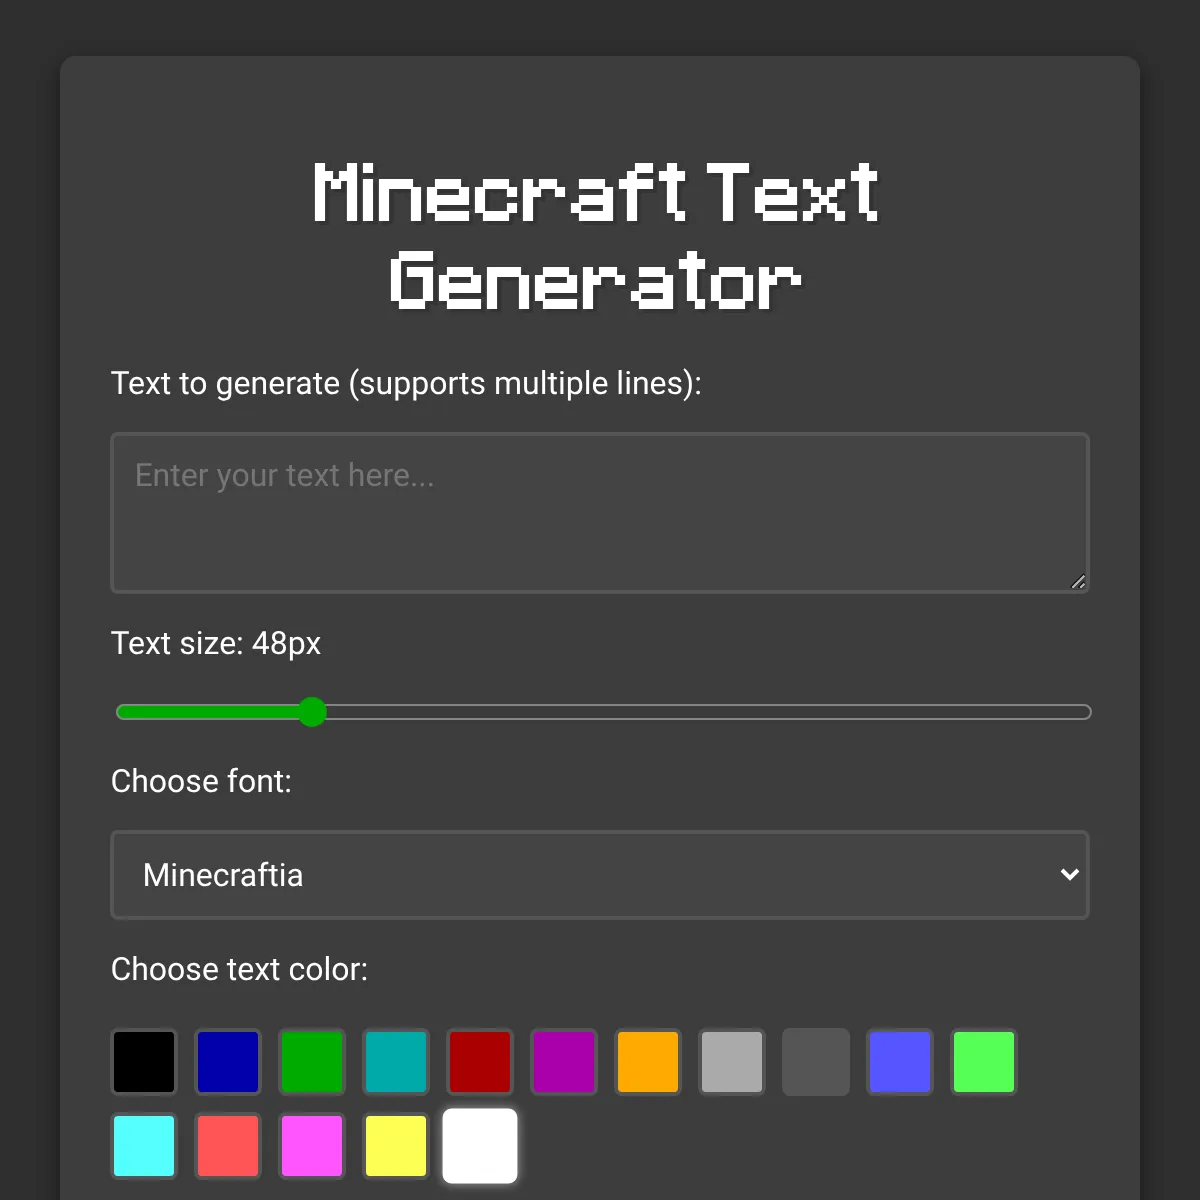1200x1200 pixels.
Task: Select the yellow color swatch
Action: 396,1146
